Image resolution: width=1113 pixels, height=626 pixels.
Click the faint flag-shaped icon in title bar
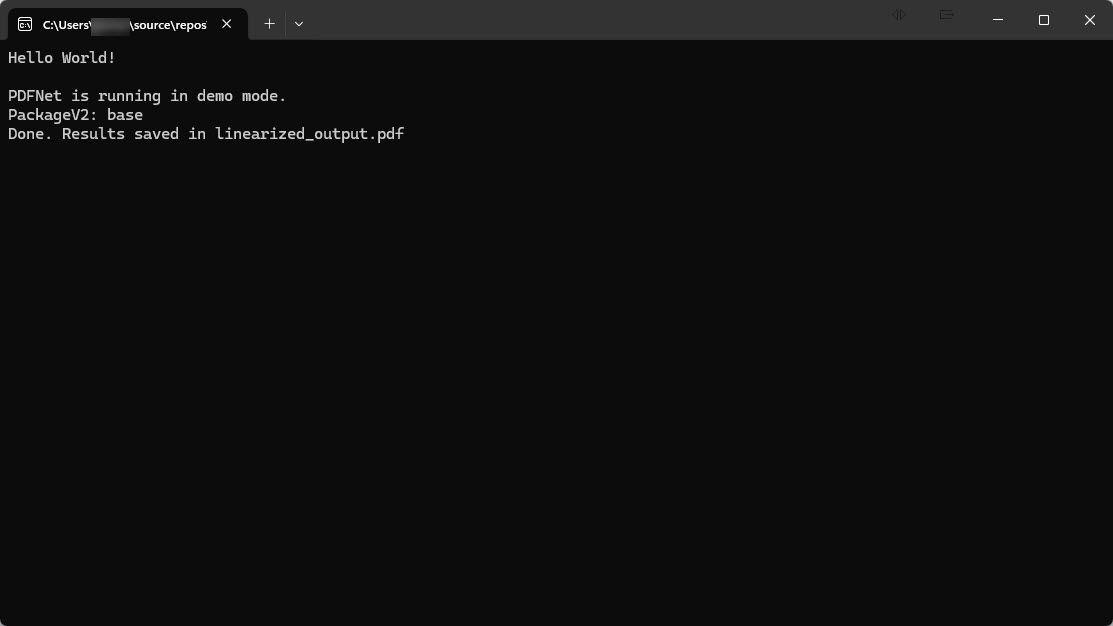pyautogui.click(x=946, y=15)
